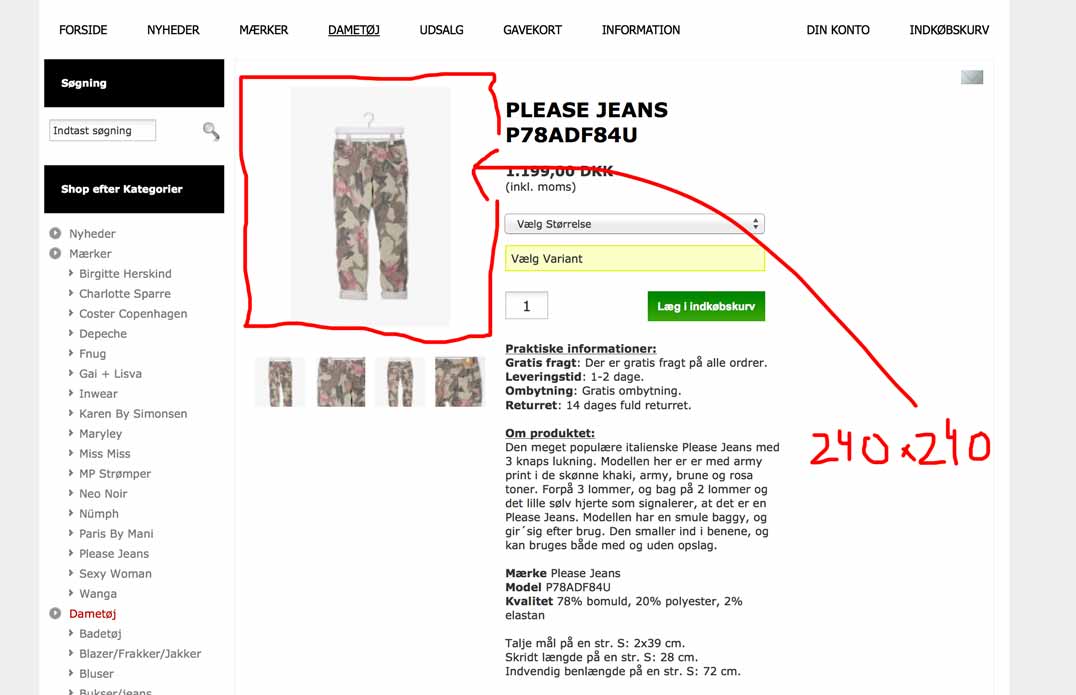Open the Vælg Størrelse size dropdown
The height and width of the screenshot is (695, 1076).
[635, 224]
